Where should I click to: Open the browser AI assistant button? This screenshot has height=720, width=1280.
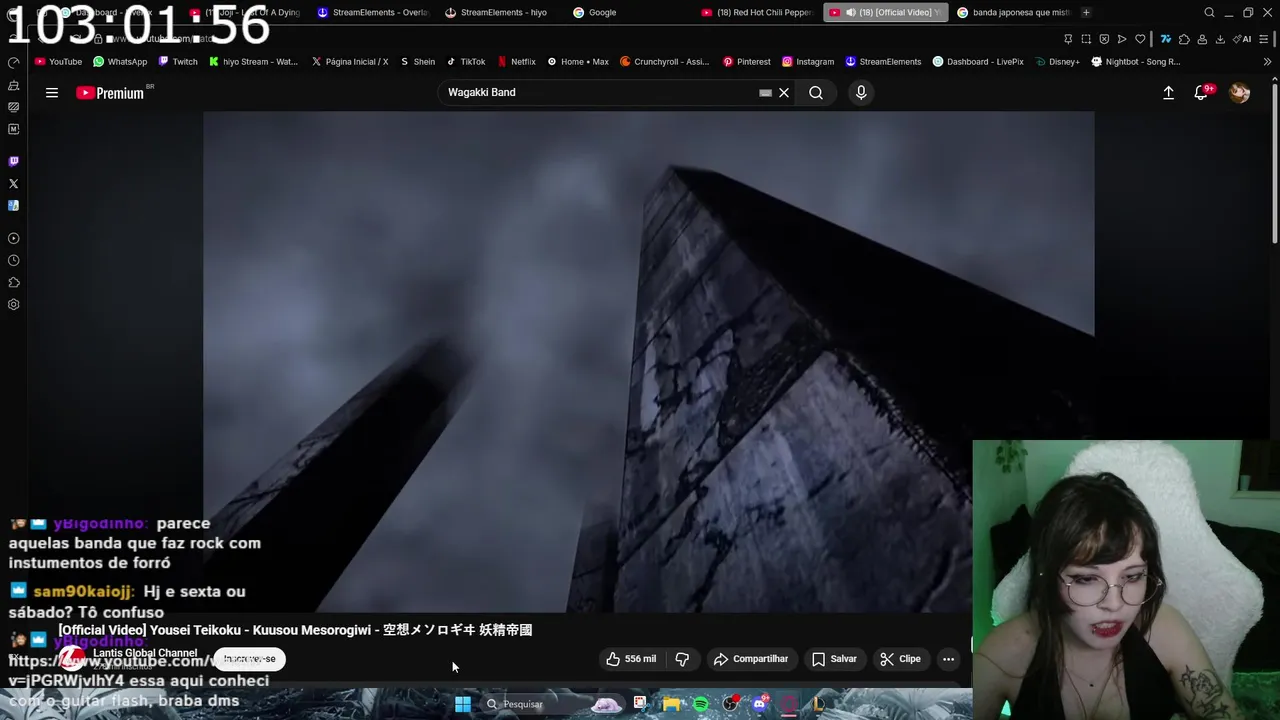[x=1243, y=39]
